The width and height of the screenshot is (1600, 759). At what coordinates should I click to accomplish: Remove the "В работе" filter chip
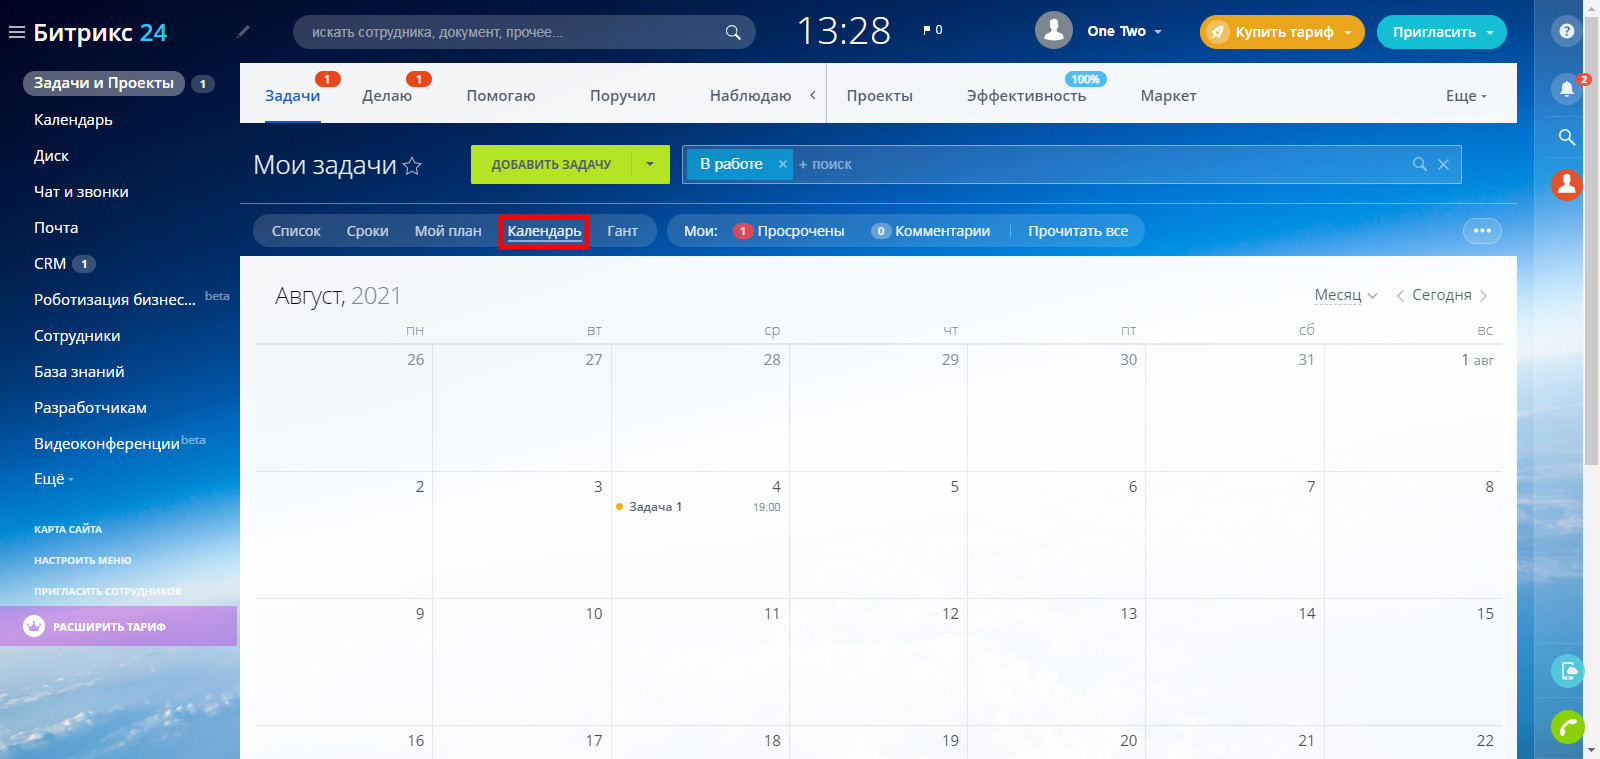pos(782,164)
